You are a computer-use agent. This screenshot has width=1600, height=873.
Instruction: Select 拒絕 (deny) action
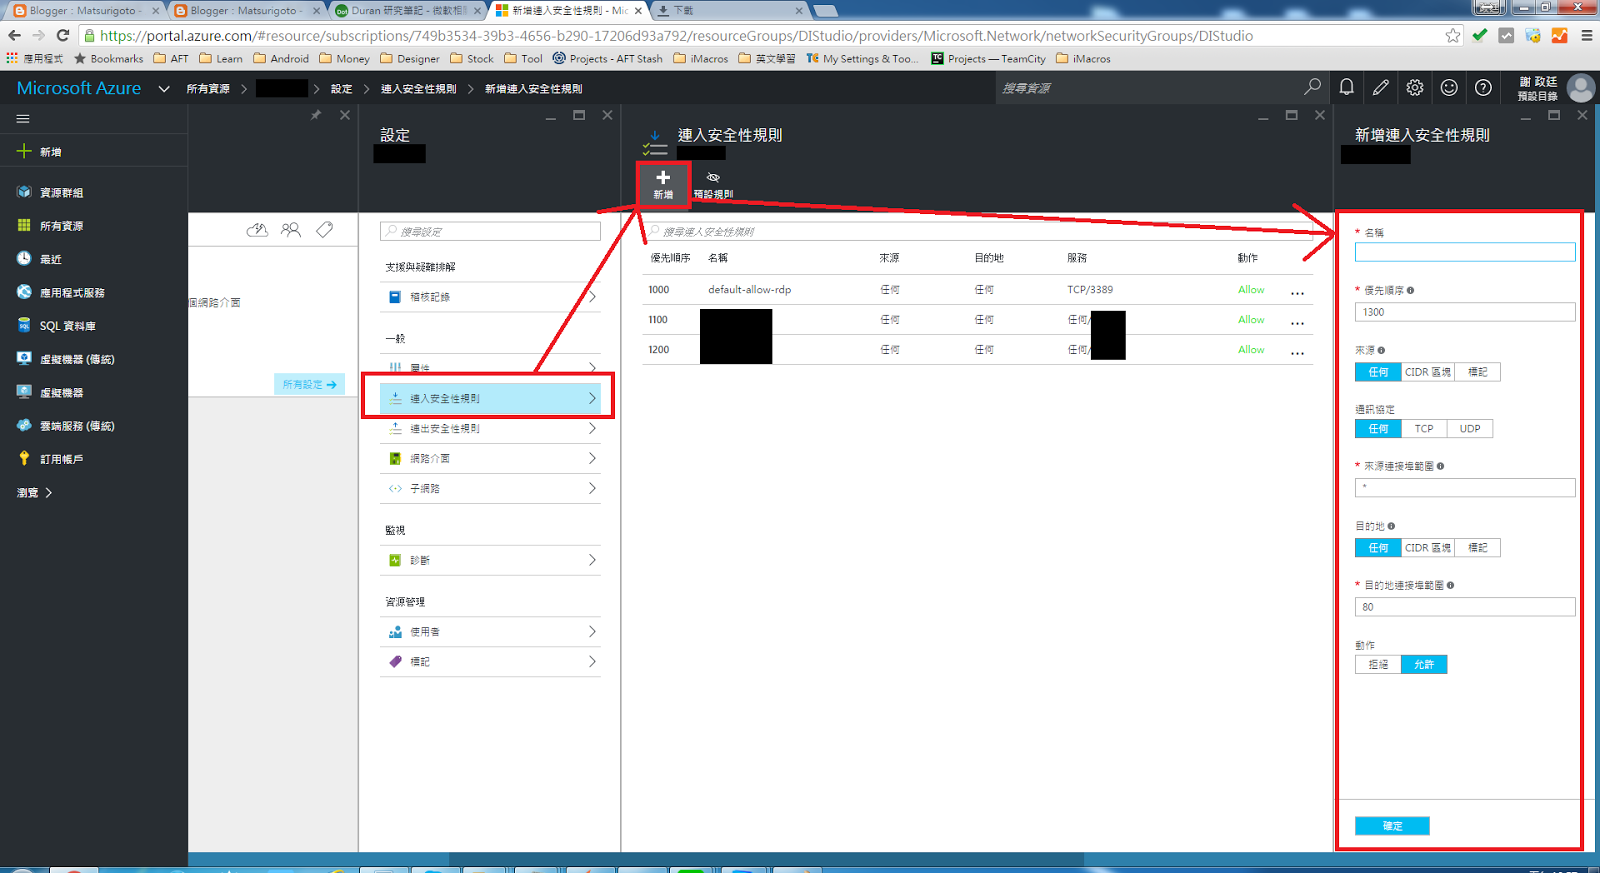click(x=1378, y=665)
